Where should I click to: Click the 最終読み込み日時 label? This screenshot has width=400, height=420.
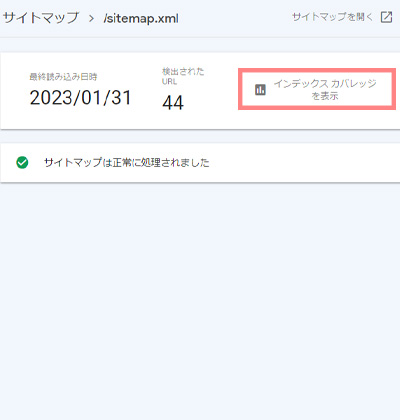tap(63, 77)
